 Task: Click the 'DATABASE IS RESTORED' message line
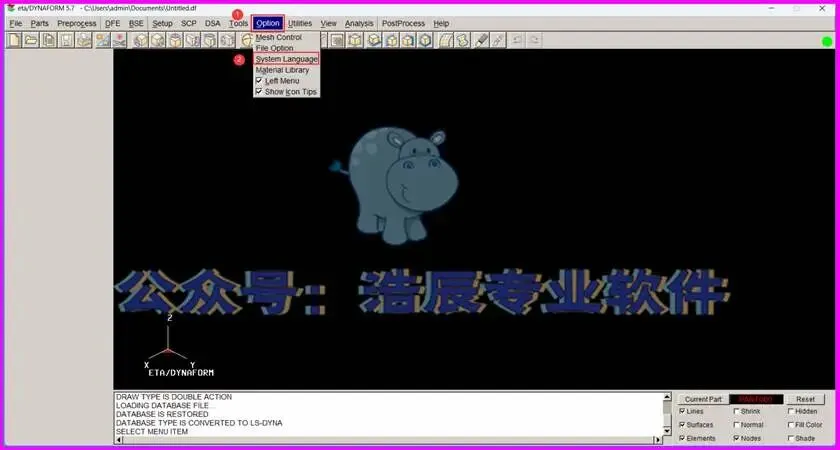click(162, 414)
